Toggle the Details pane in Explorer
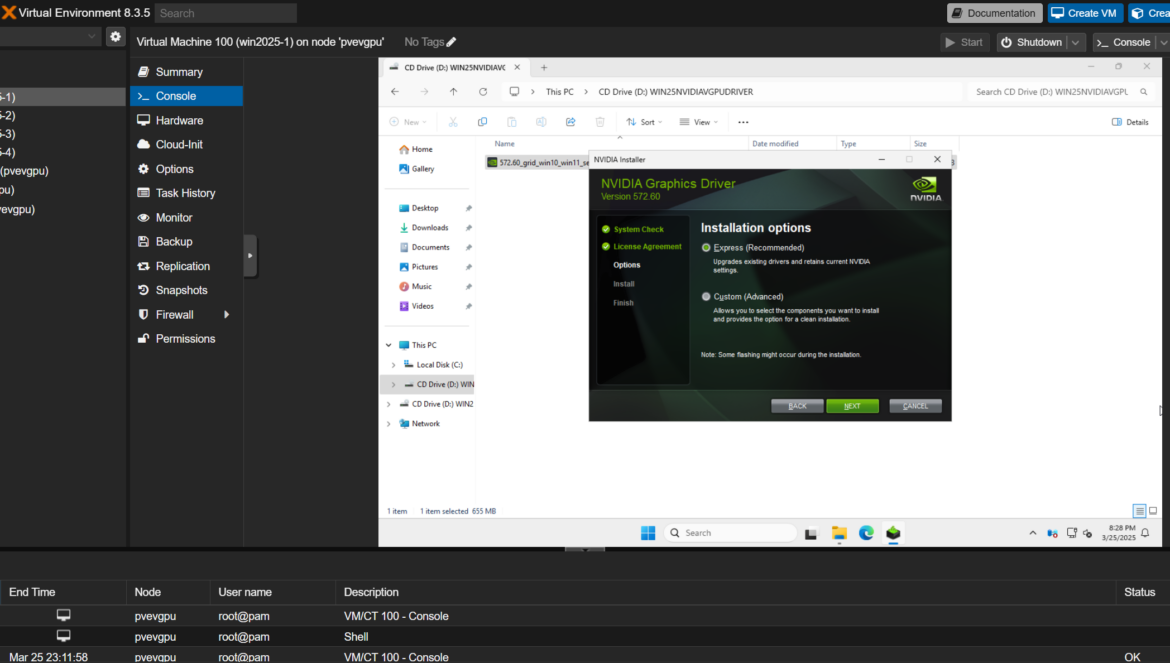1170x663 pixels. point(1130,122)
